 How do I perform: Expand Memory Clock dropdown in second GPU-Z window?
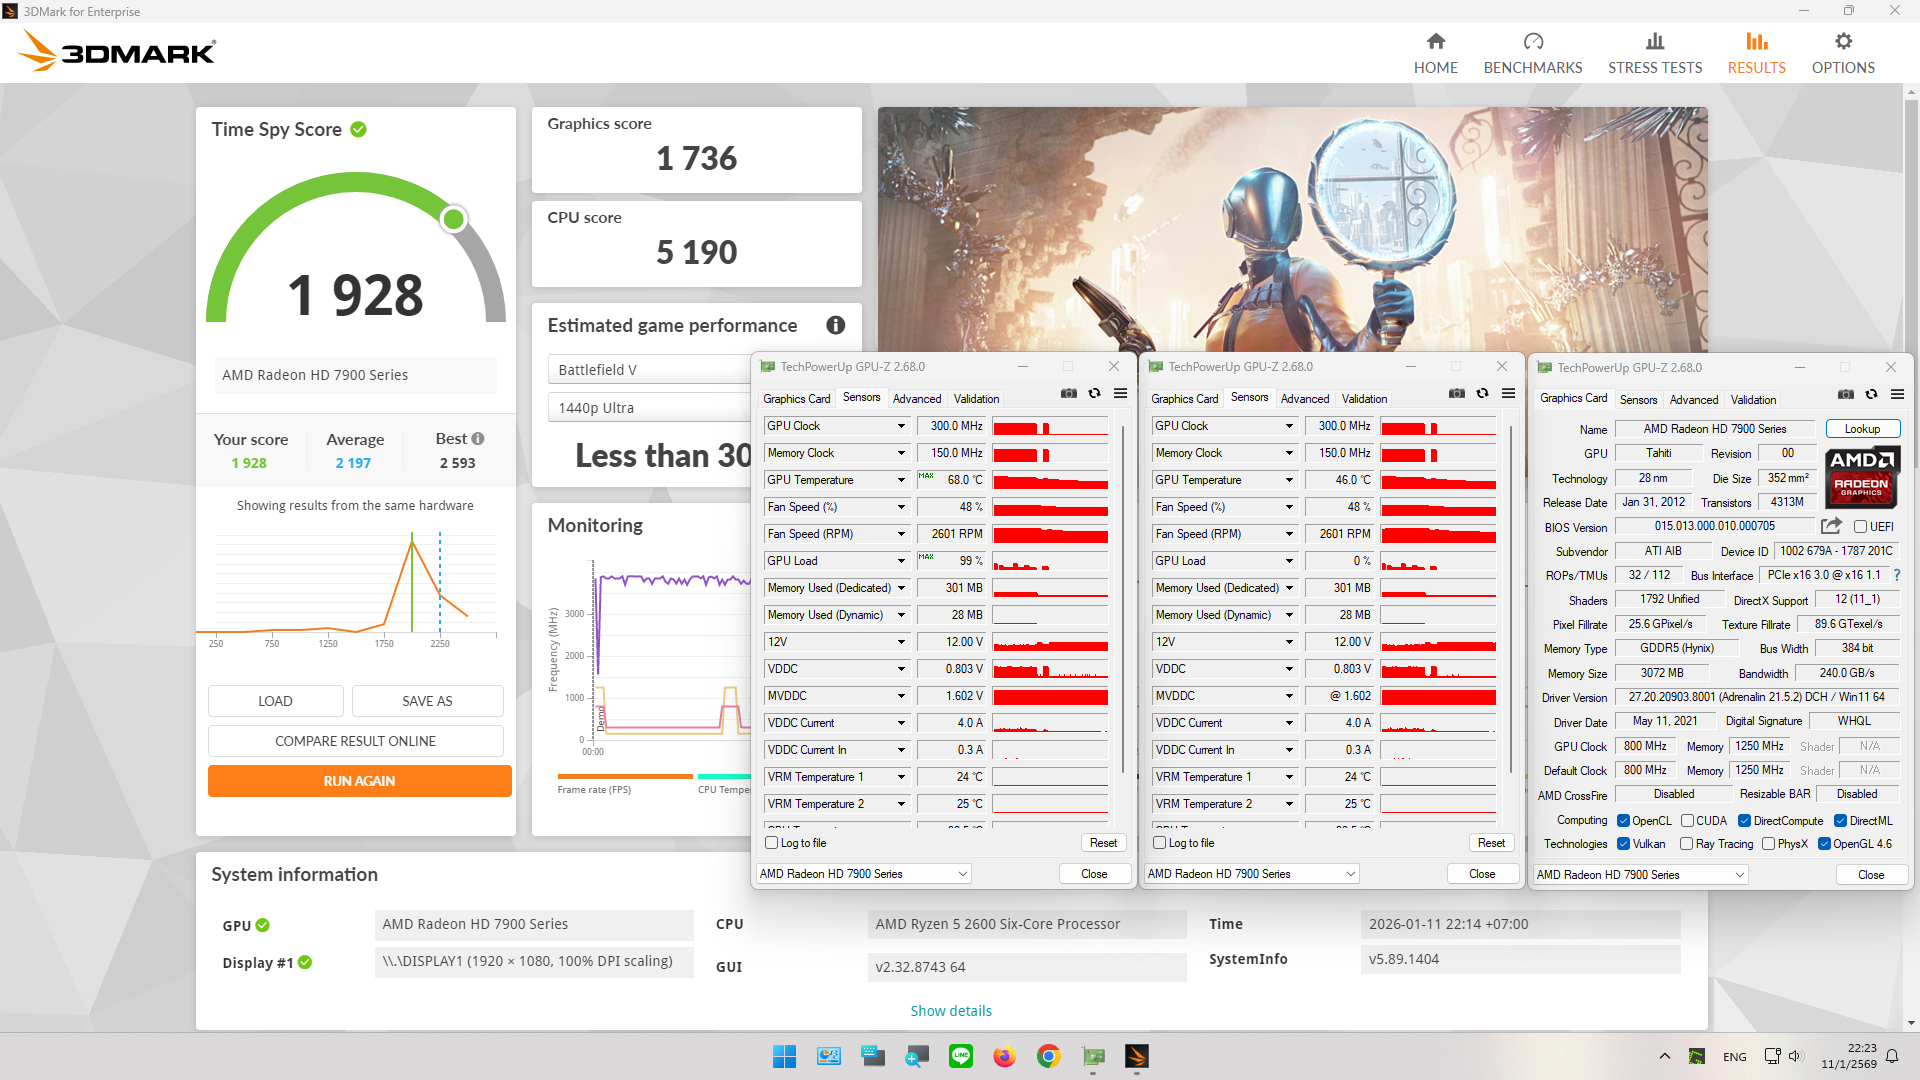click(x=1288, y=453)
